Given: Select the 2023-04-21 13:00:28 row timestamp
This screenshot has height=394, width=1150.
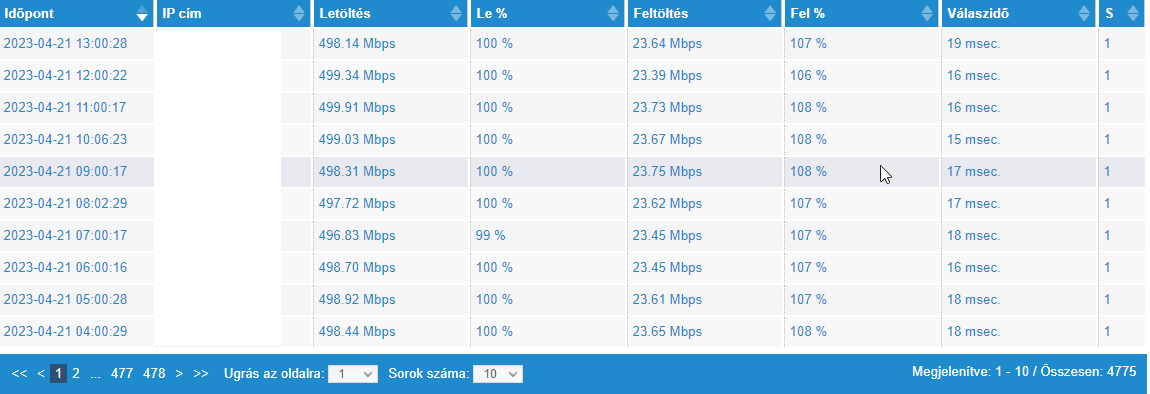Looking at the screenshot, I should [x=65, y=43].
